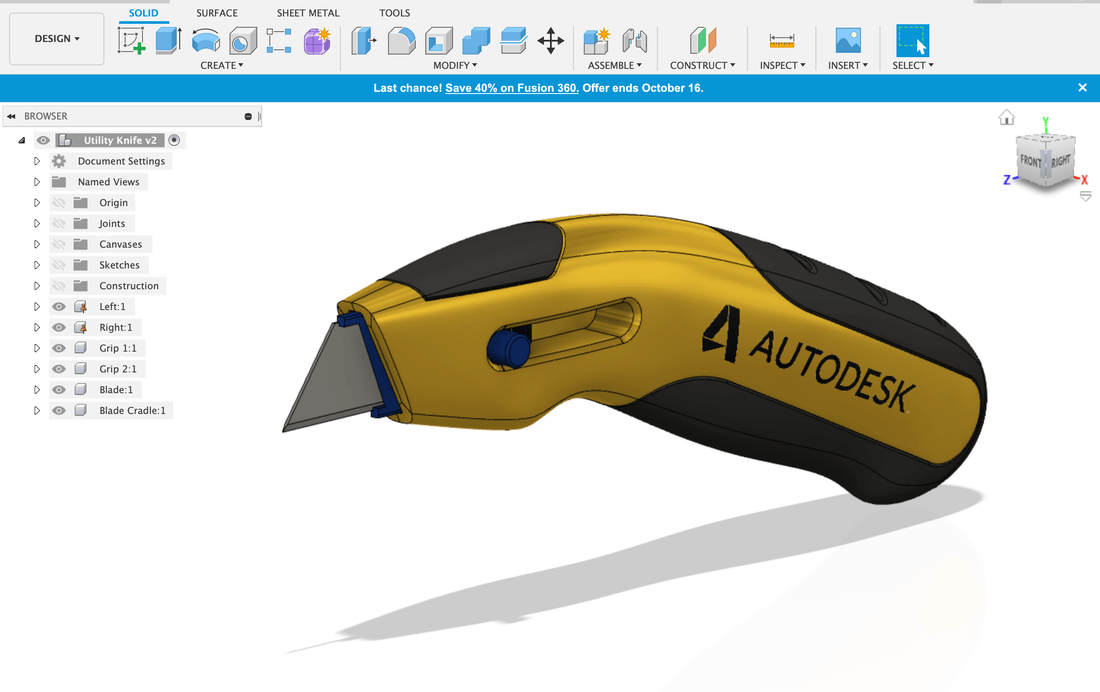
Task: Click the FRONT face of ViewCube
Action: [x=1031, y=162]
